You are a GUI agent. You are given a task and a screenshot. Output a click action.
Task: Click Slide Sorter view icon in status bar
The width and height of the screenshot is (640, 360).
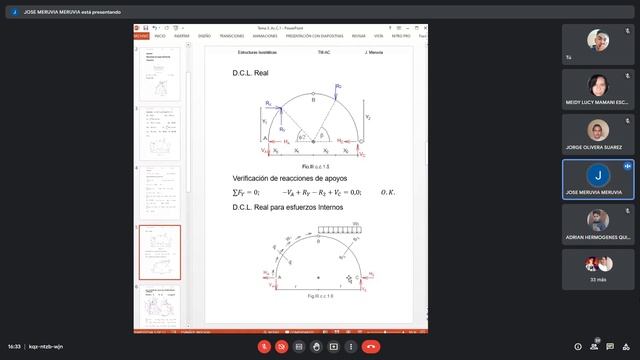(x=337, y=332)
